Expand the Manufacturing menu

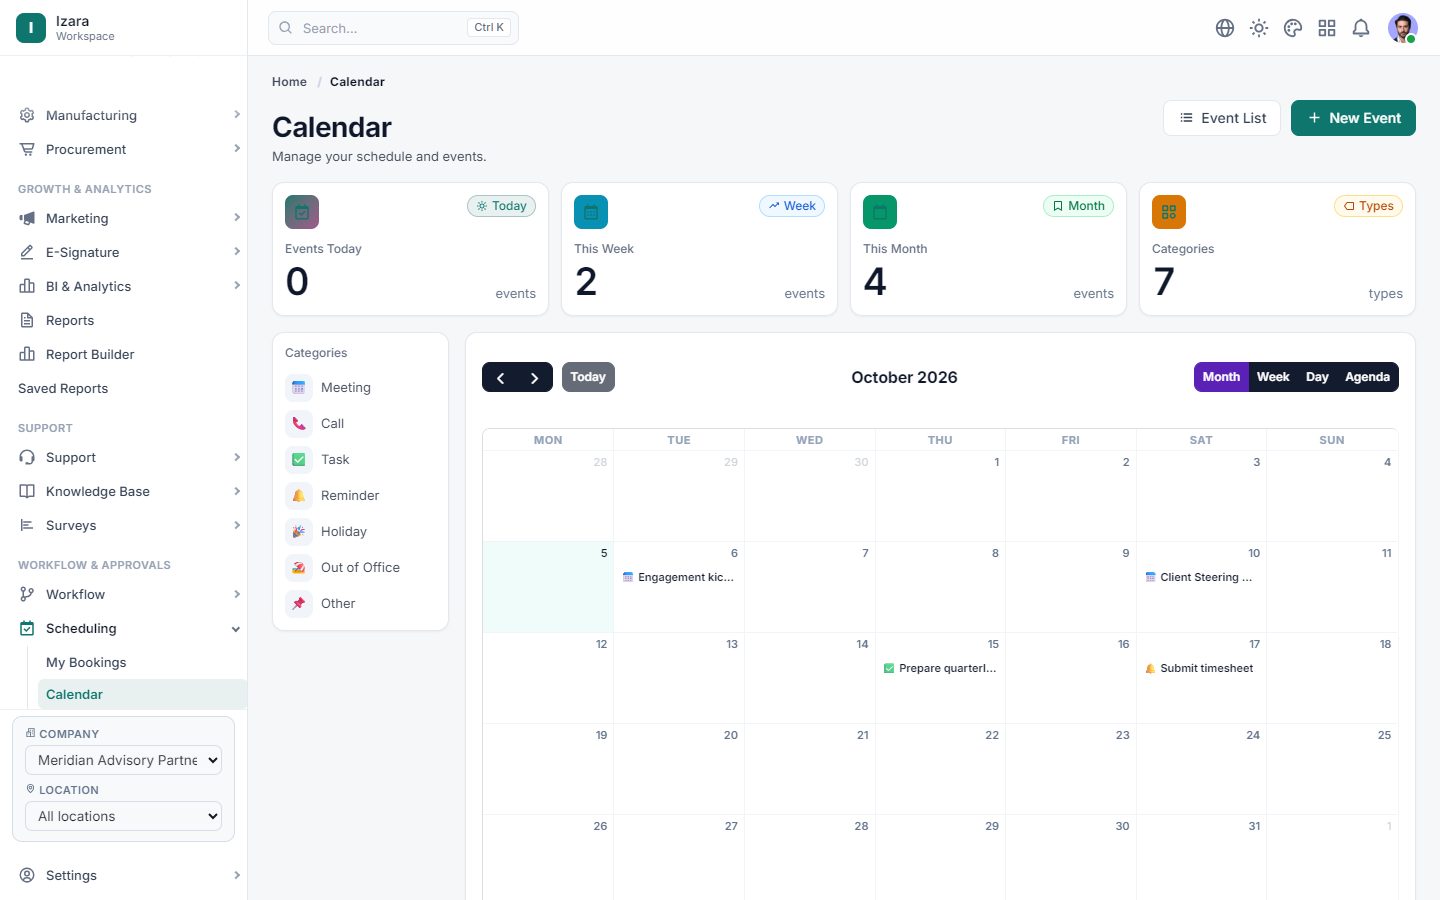[x=130, y=115]
